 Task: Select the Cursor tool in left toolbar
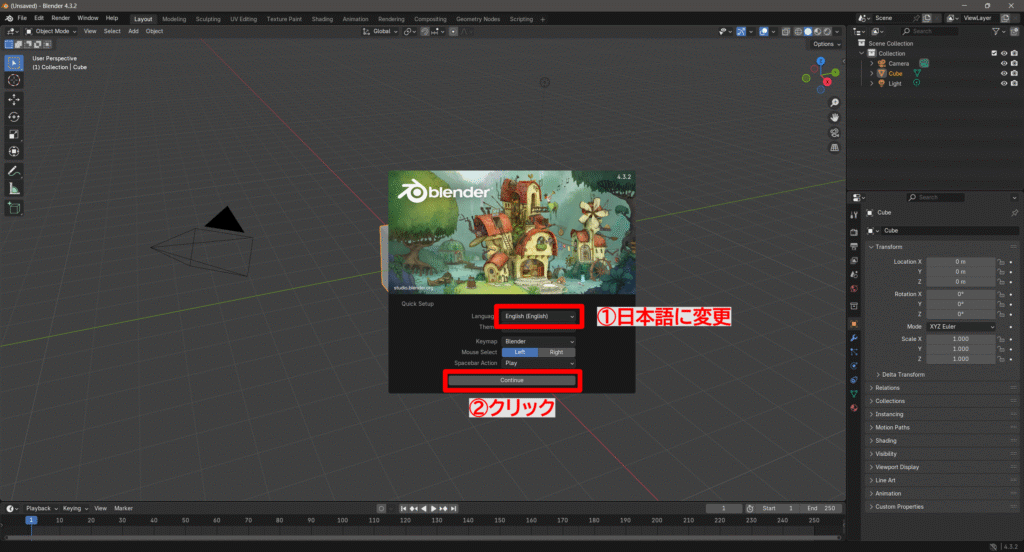pos(14,80)
